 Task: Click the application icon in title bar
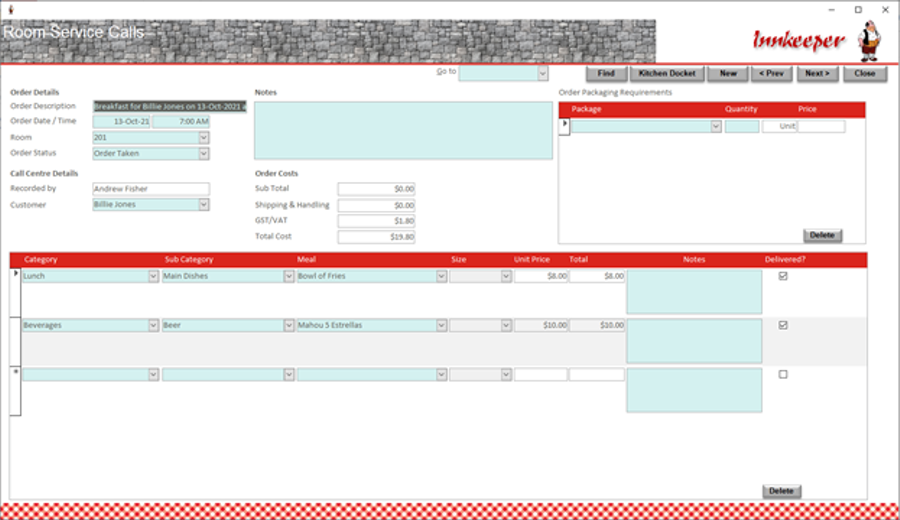pos(11,9)
